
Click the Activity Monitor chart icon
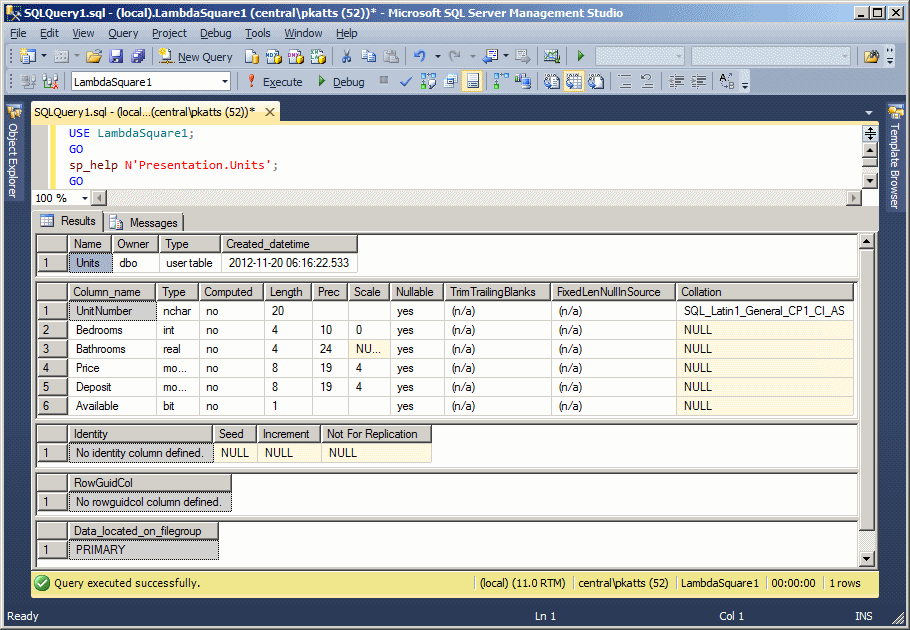(551, 56)
